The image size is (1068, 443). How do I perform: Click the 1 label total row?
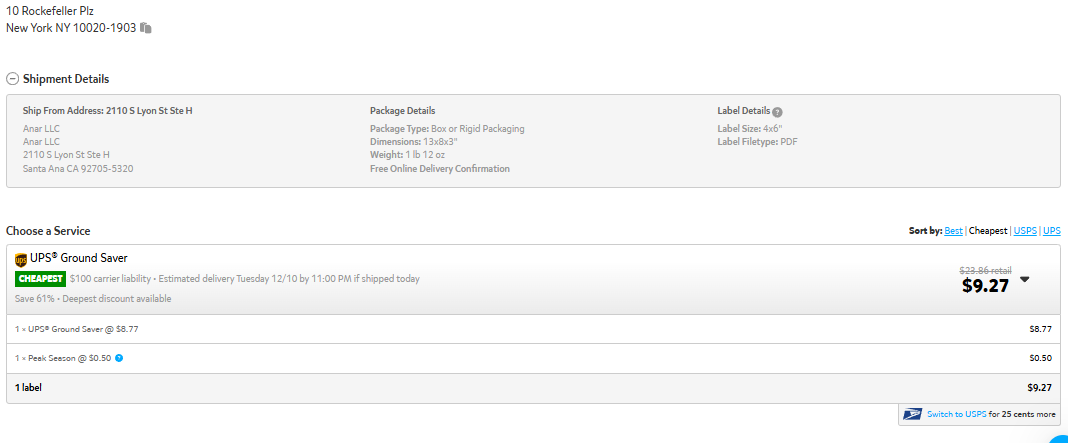(x=533, y=388)
